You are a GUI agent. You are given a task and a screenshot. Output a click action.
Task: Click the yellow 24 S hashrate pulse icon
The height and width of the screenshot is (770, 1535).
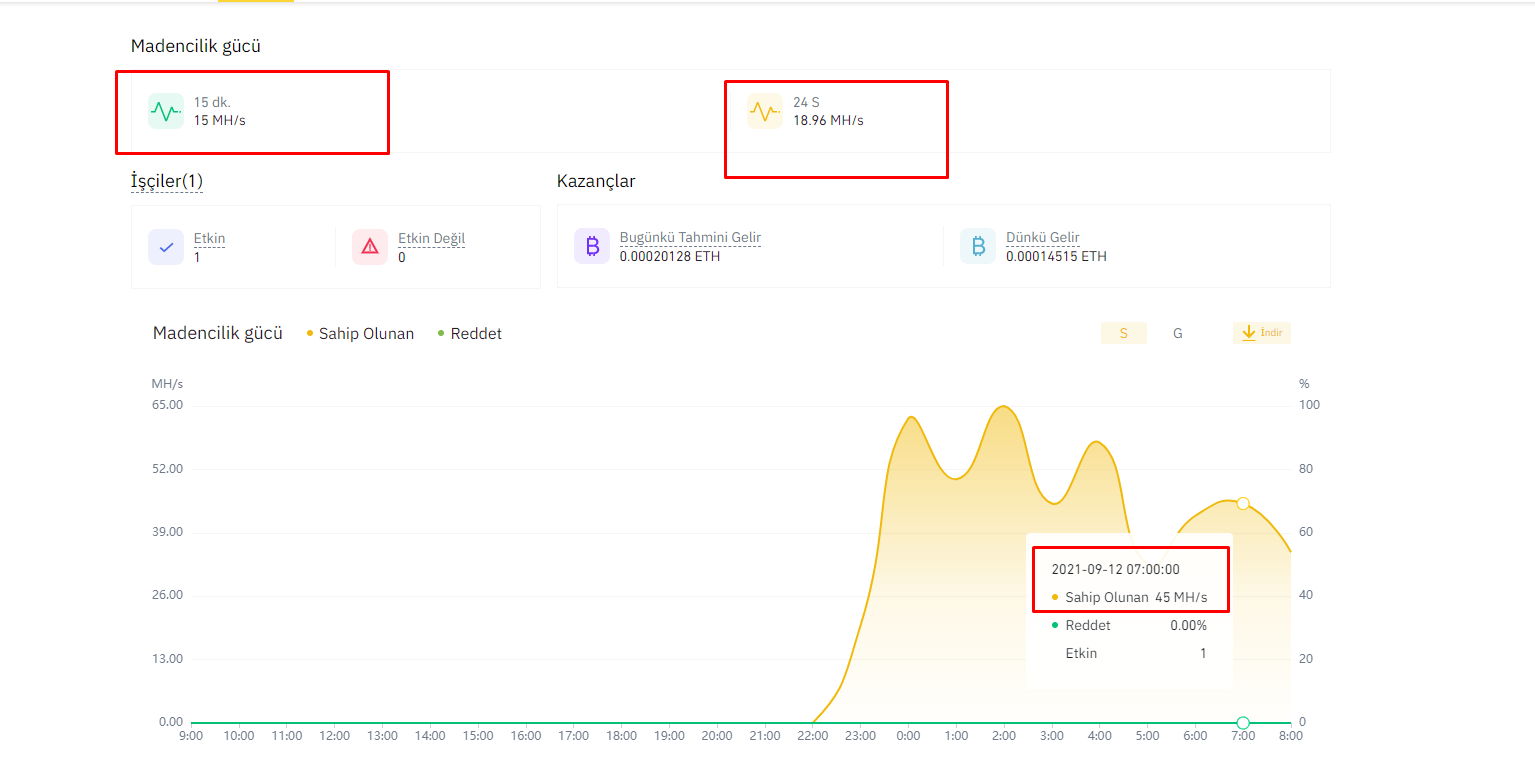765,111
